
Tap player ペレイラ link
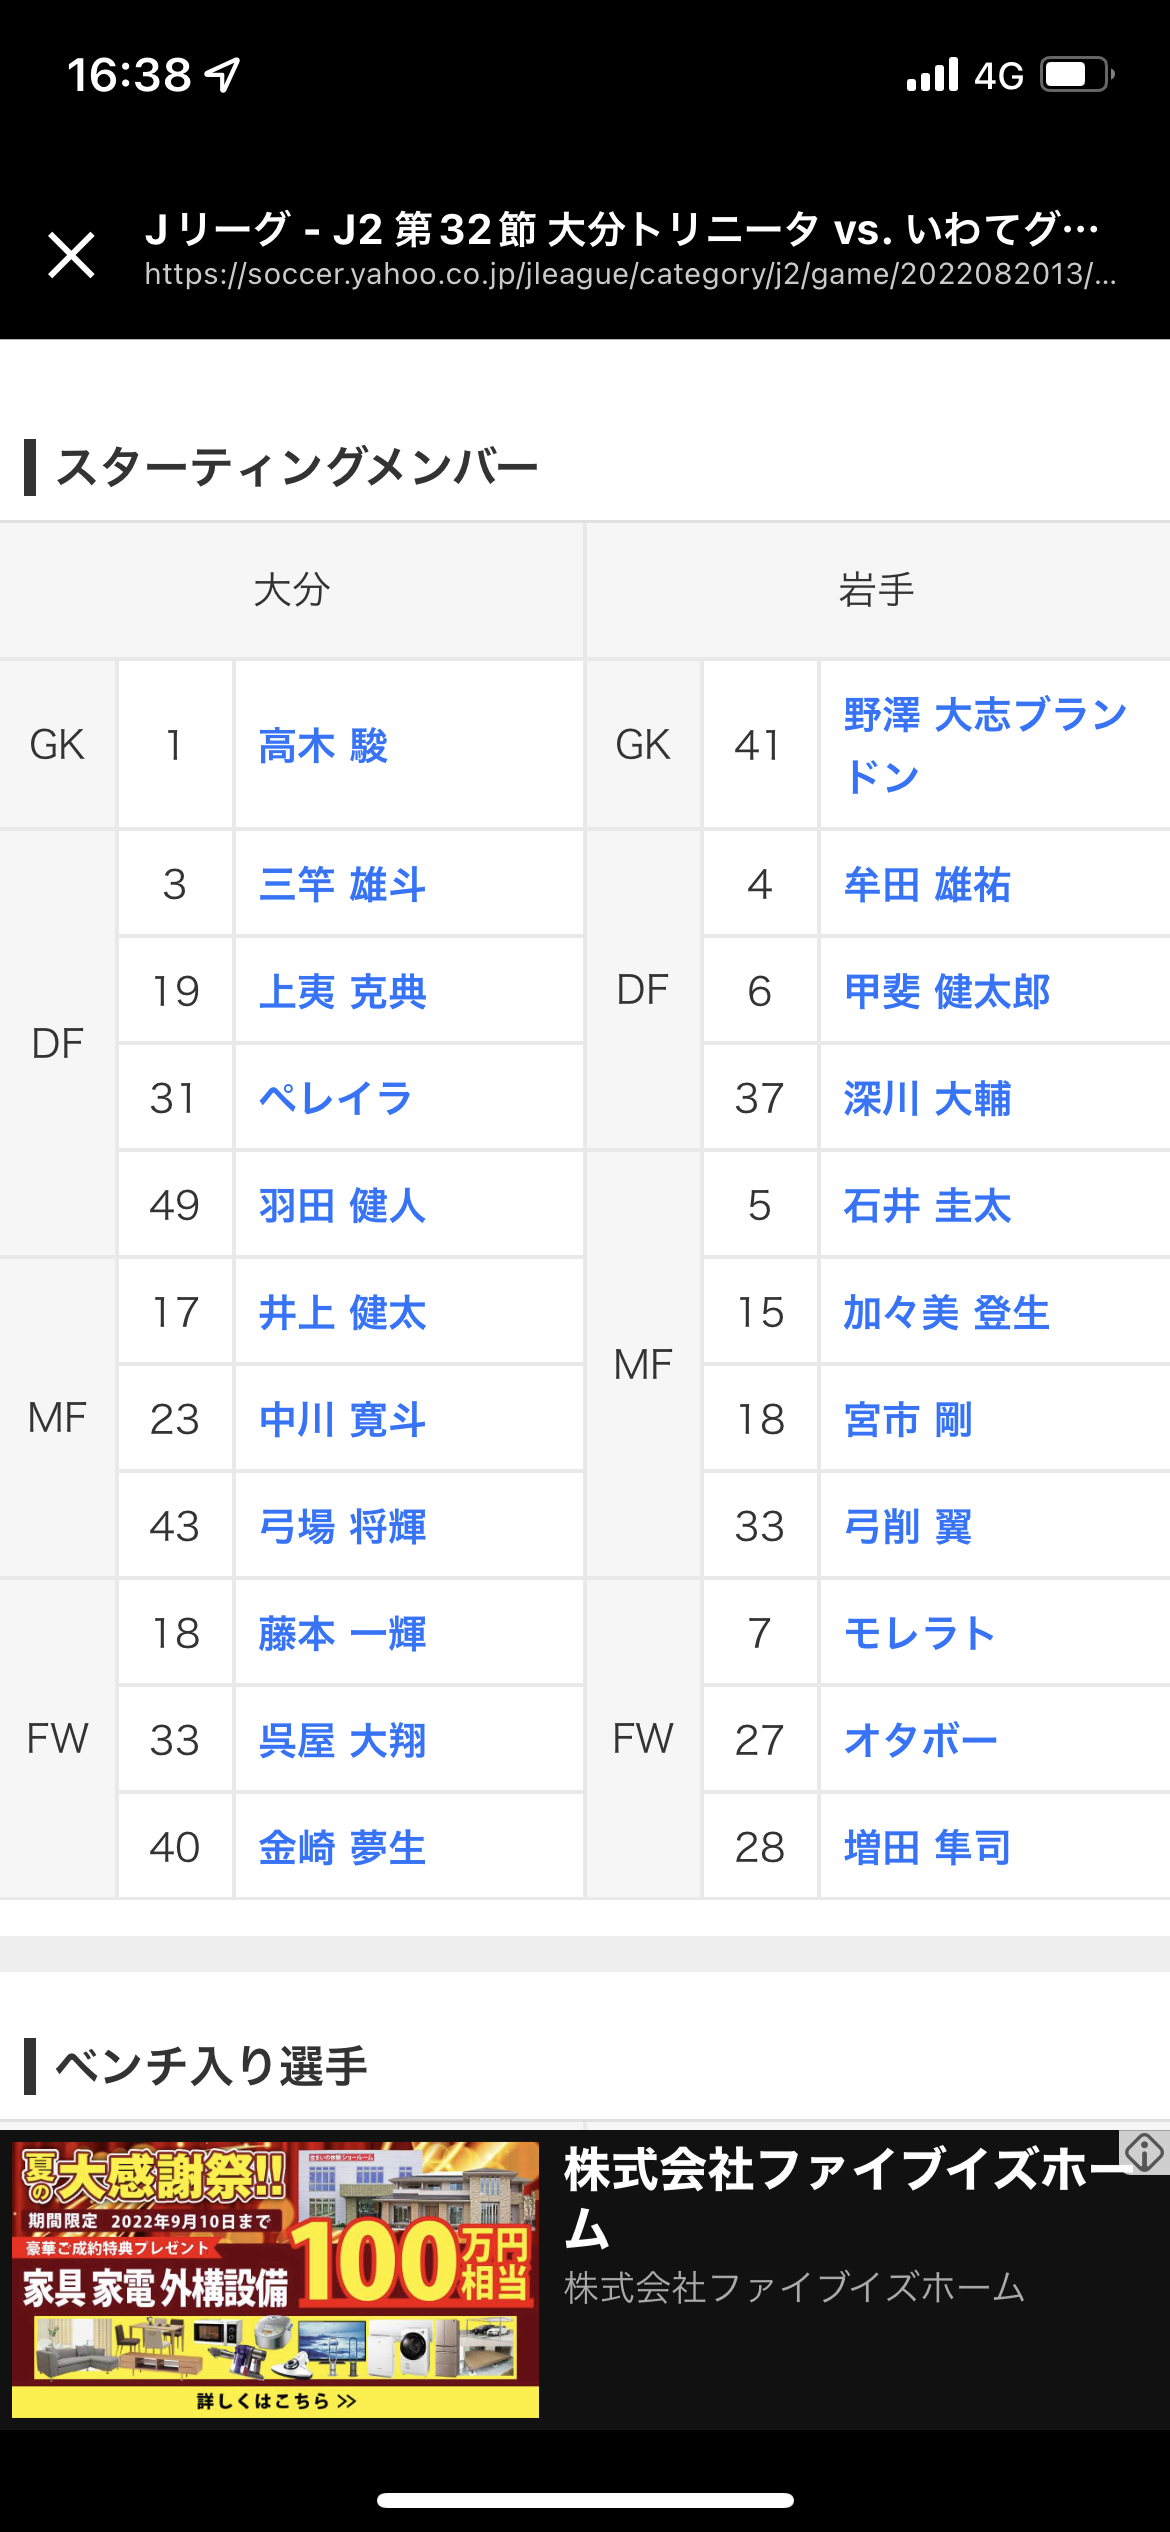[335, 1099]
